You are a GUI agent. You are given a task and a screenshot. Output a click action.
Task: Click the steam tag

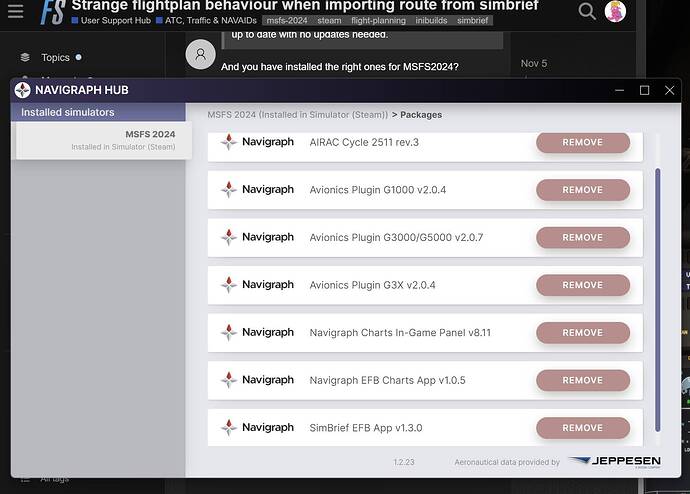pos(329,20)
